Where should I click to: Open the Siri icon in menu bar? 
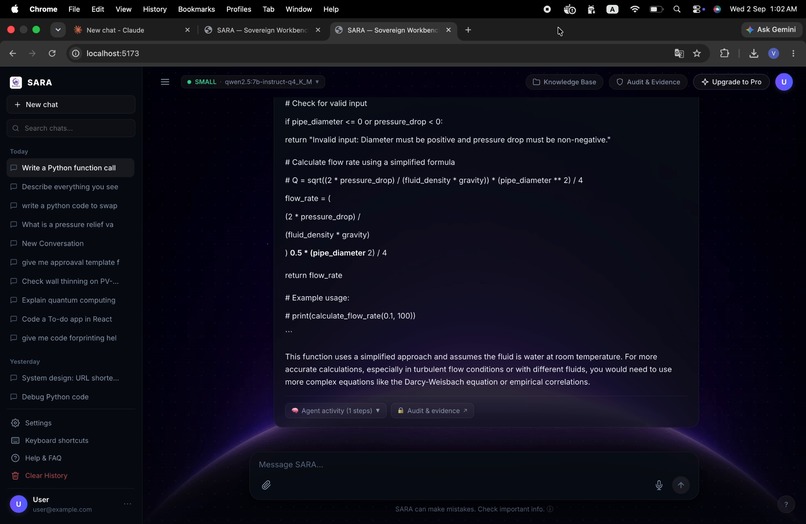pos(717,9)
